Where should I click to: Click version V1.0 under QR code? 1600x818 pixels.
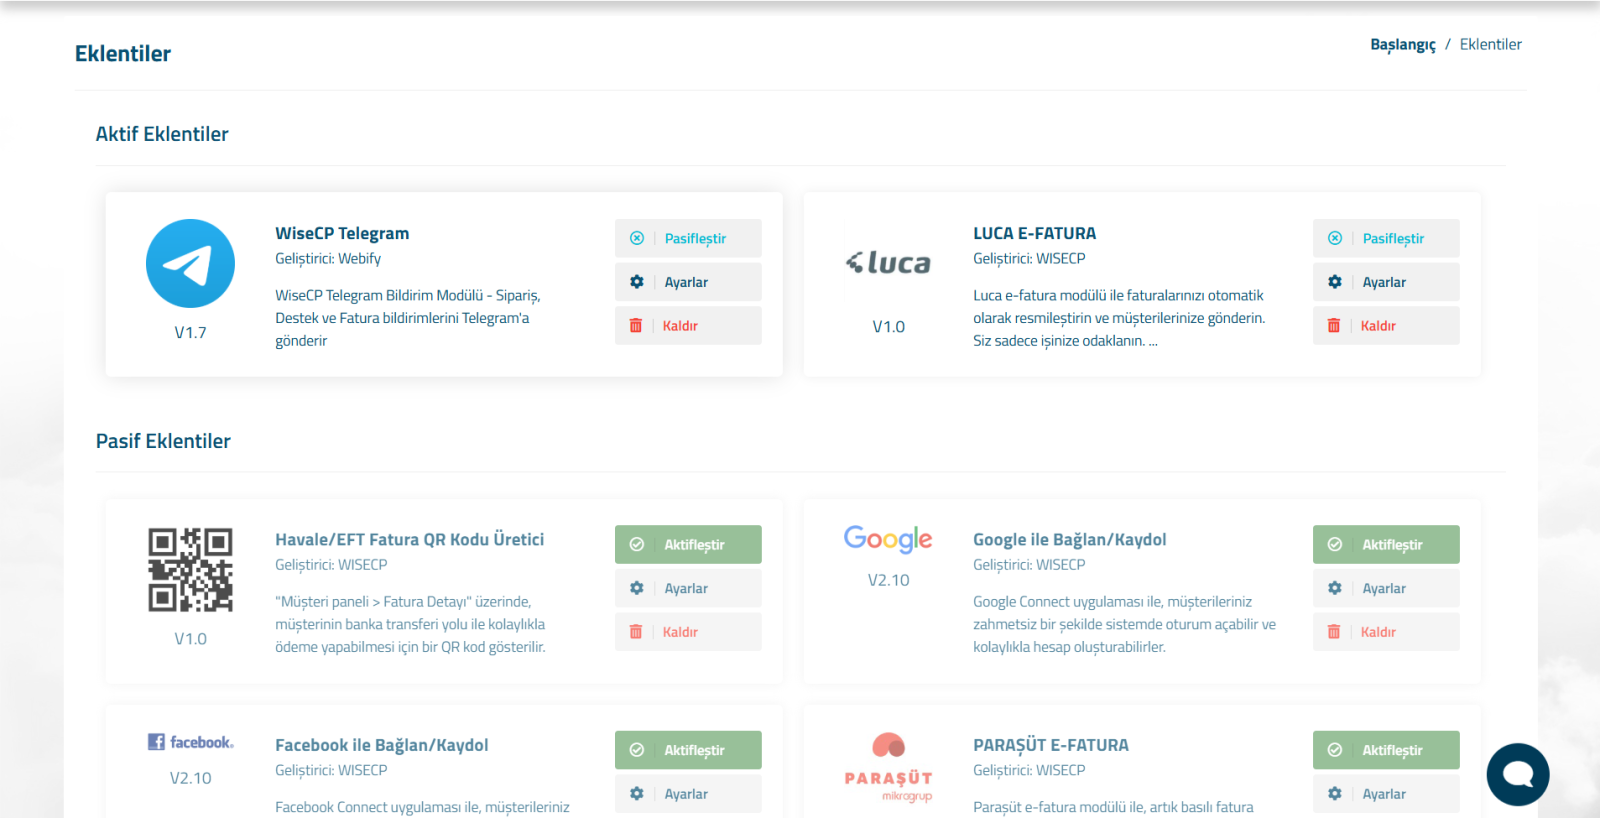point(190,638)
